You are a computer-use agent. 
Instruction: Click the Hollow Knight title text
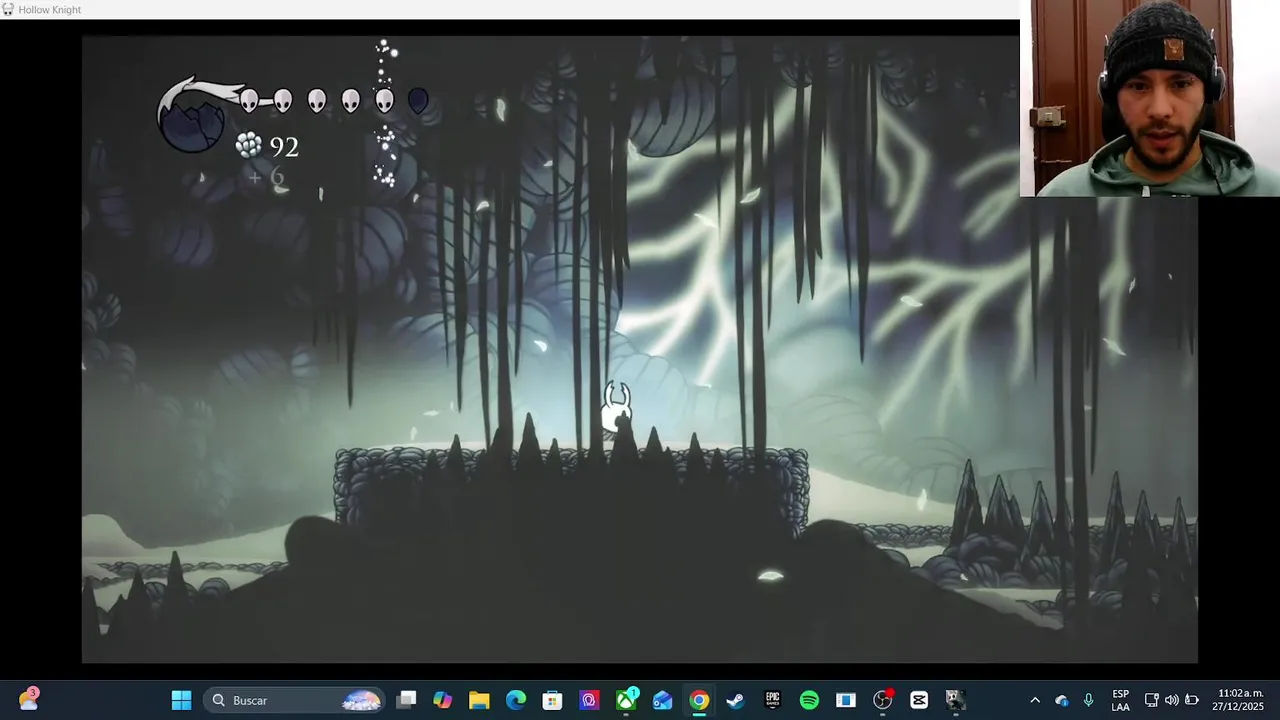point(50,10)
